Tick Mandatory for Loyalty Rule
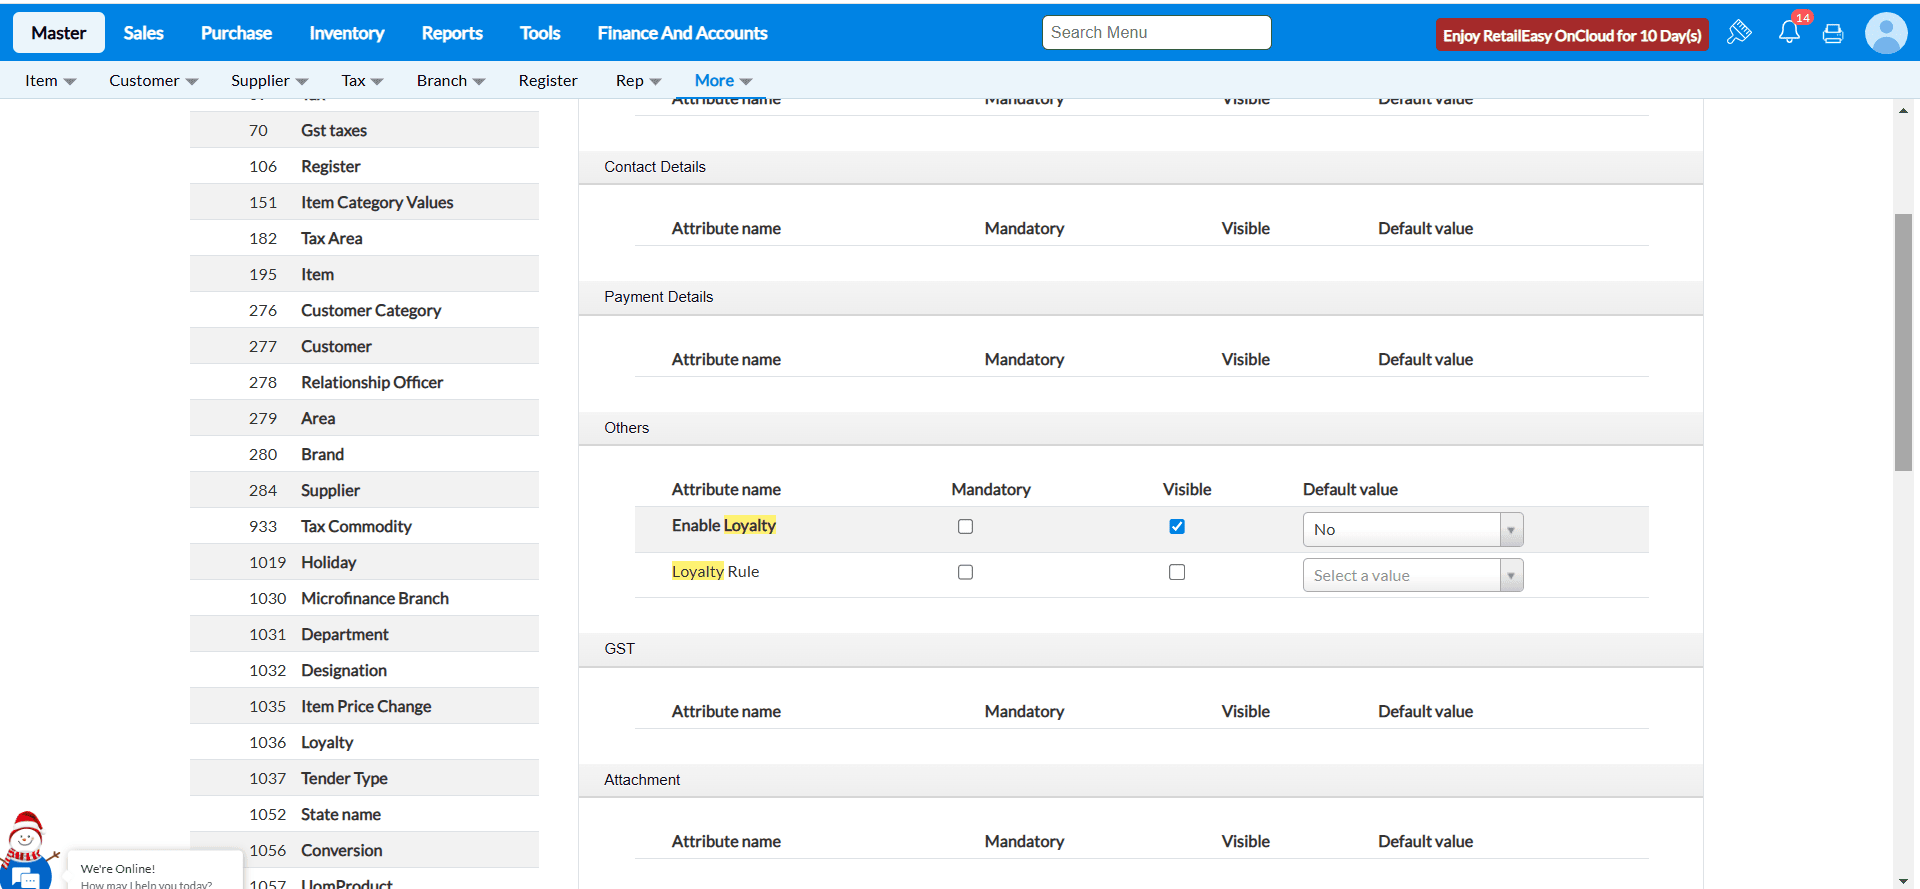Screen dimensions: 1920x889 [x=965, y=573]
